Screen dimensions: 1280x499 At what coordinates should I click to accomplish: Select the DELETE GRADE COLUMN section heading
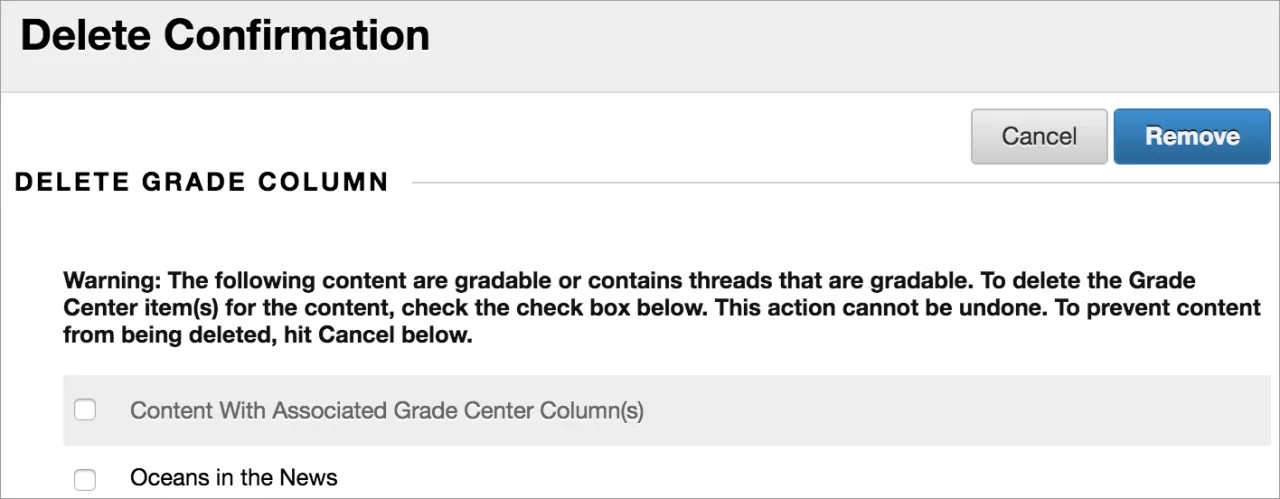point(201,182)
